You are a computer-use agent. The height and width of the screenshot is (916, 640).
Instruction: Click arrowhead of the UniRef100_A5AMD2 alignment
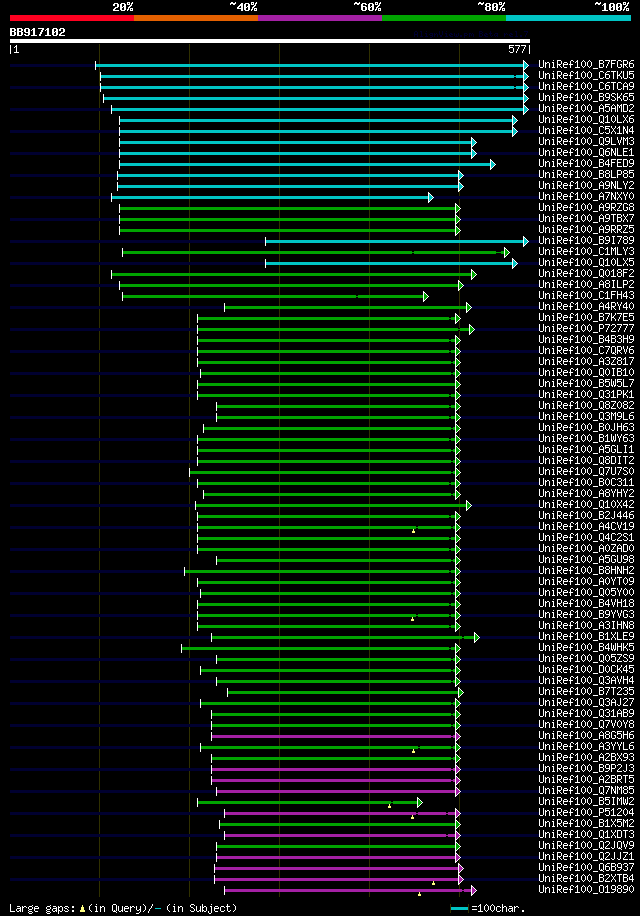click(526, 109)
